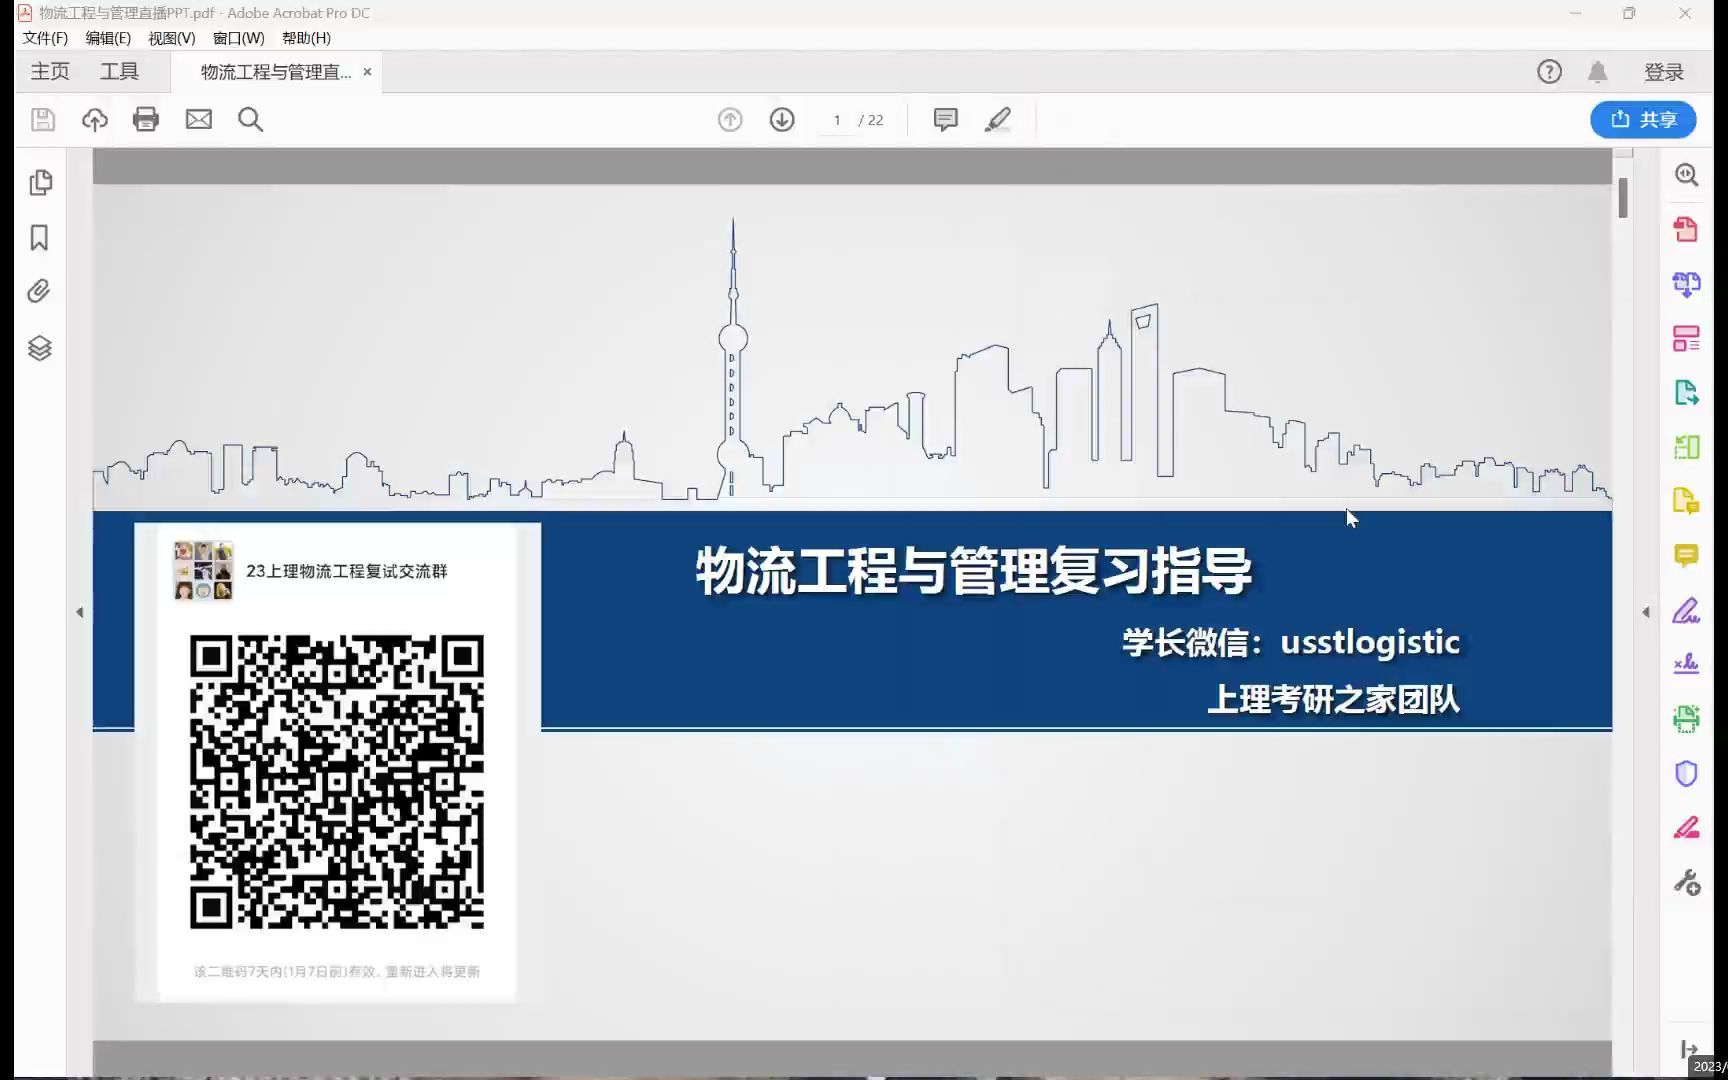Go to next page arrow
The width and height of the screenshot is (1728, 1080).
pos(782,120)
